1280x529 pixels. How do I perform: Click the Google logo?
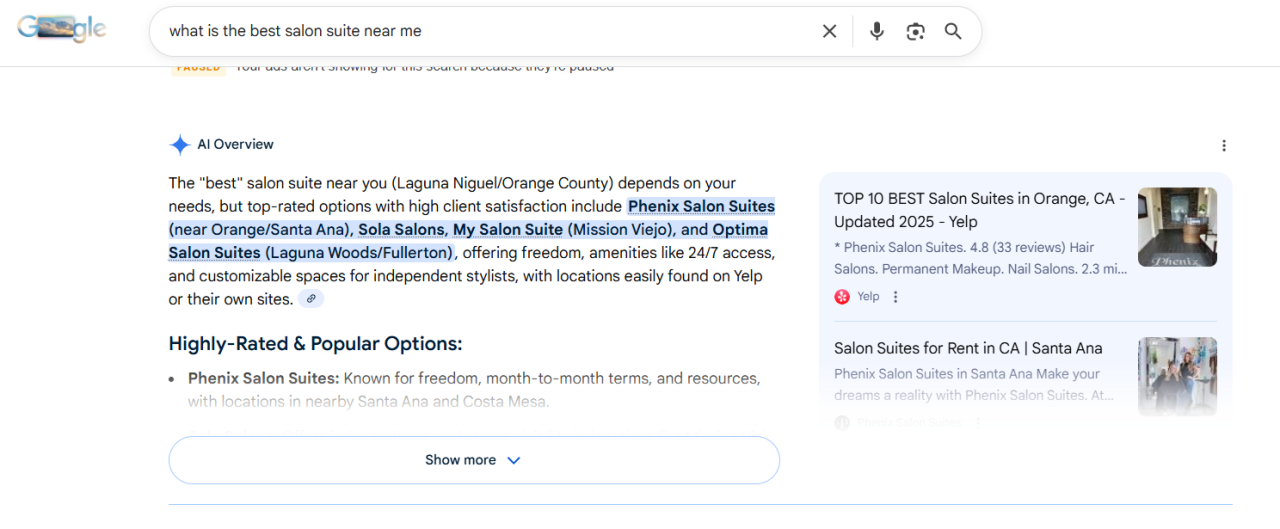click(x=62, y=30)
